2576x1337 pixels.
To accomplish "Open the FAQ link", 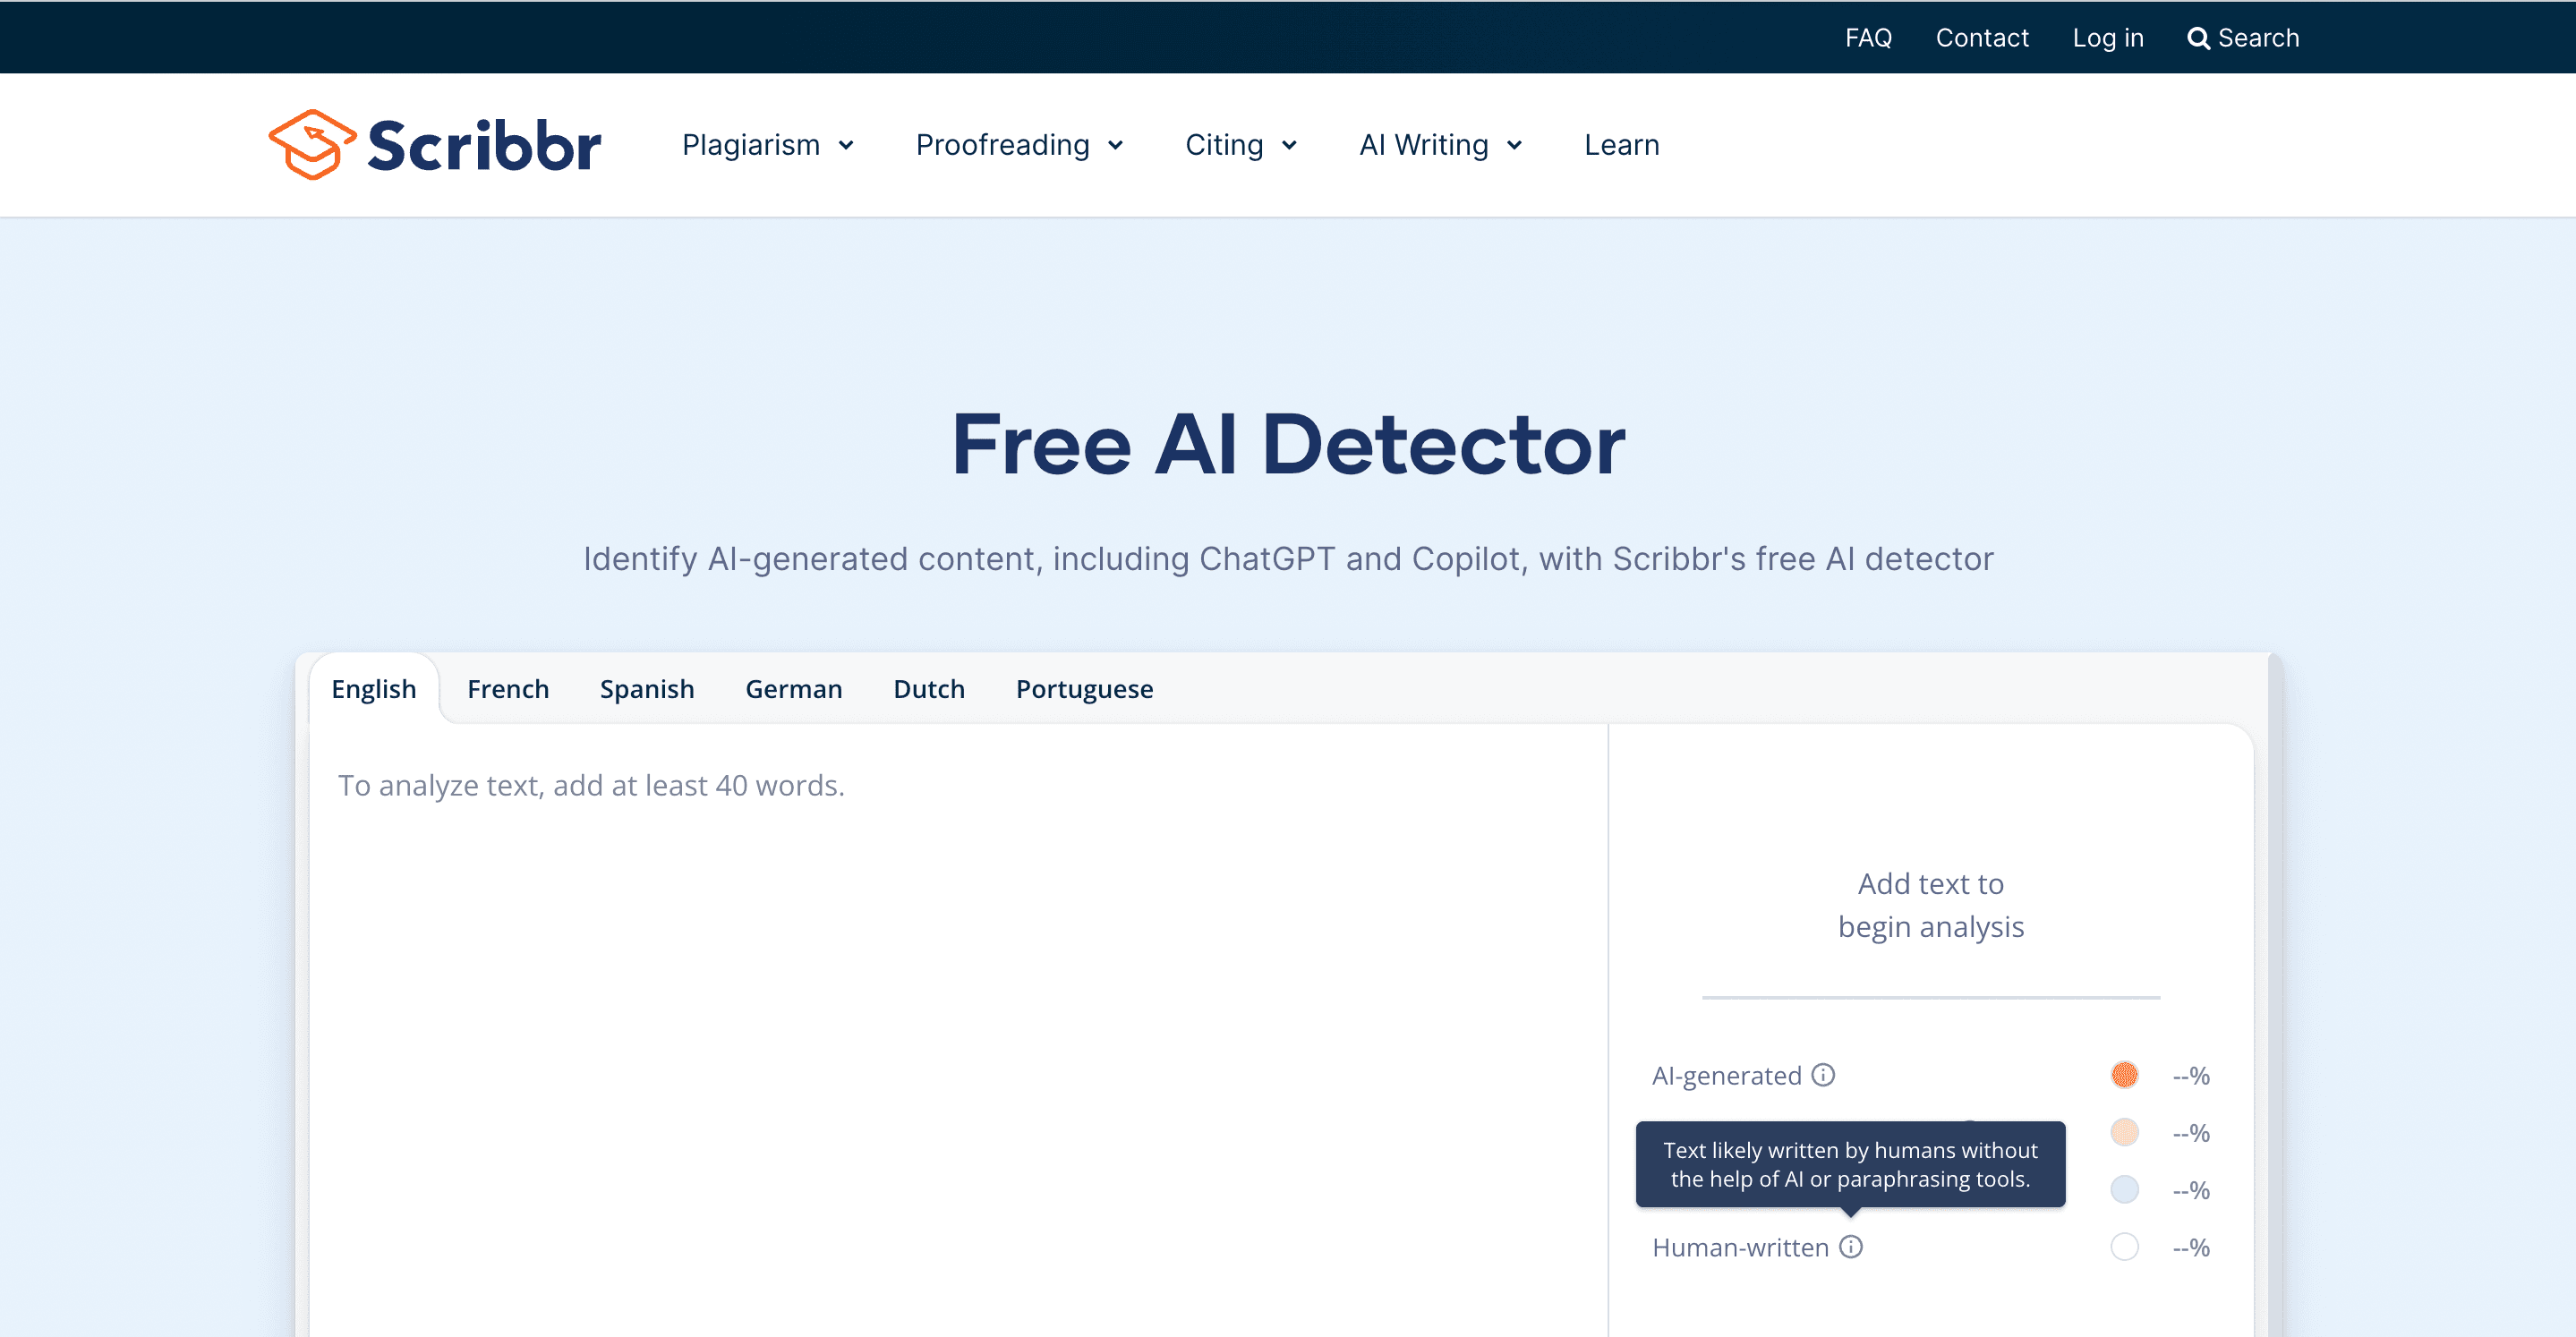I will [x=1868, y=38].
